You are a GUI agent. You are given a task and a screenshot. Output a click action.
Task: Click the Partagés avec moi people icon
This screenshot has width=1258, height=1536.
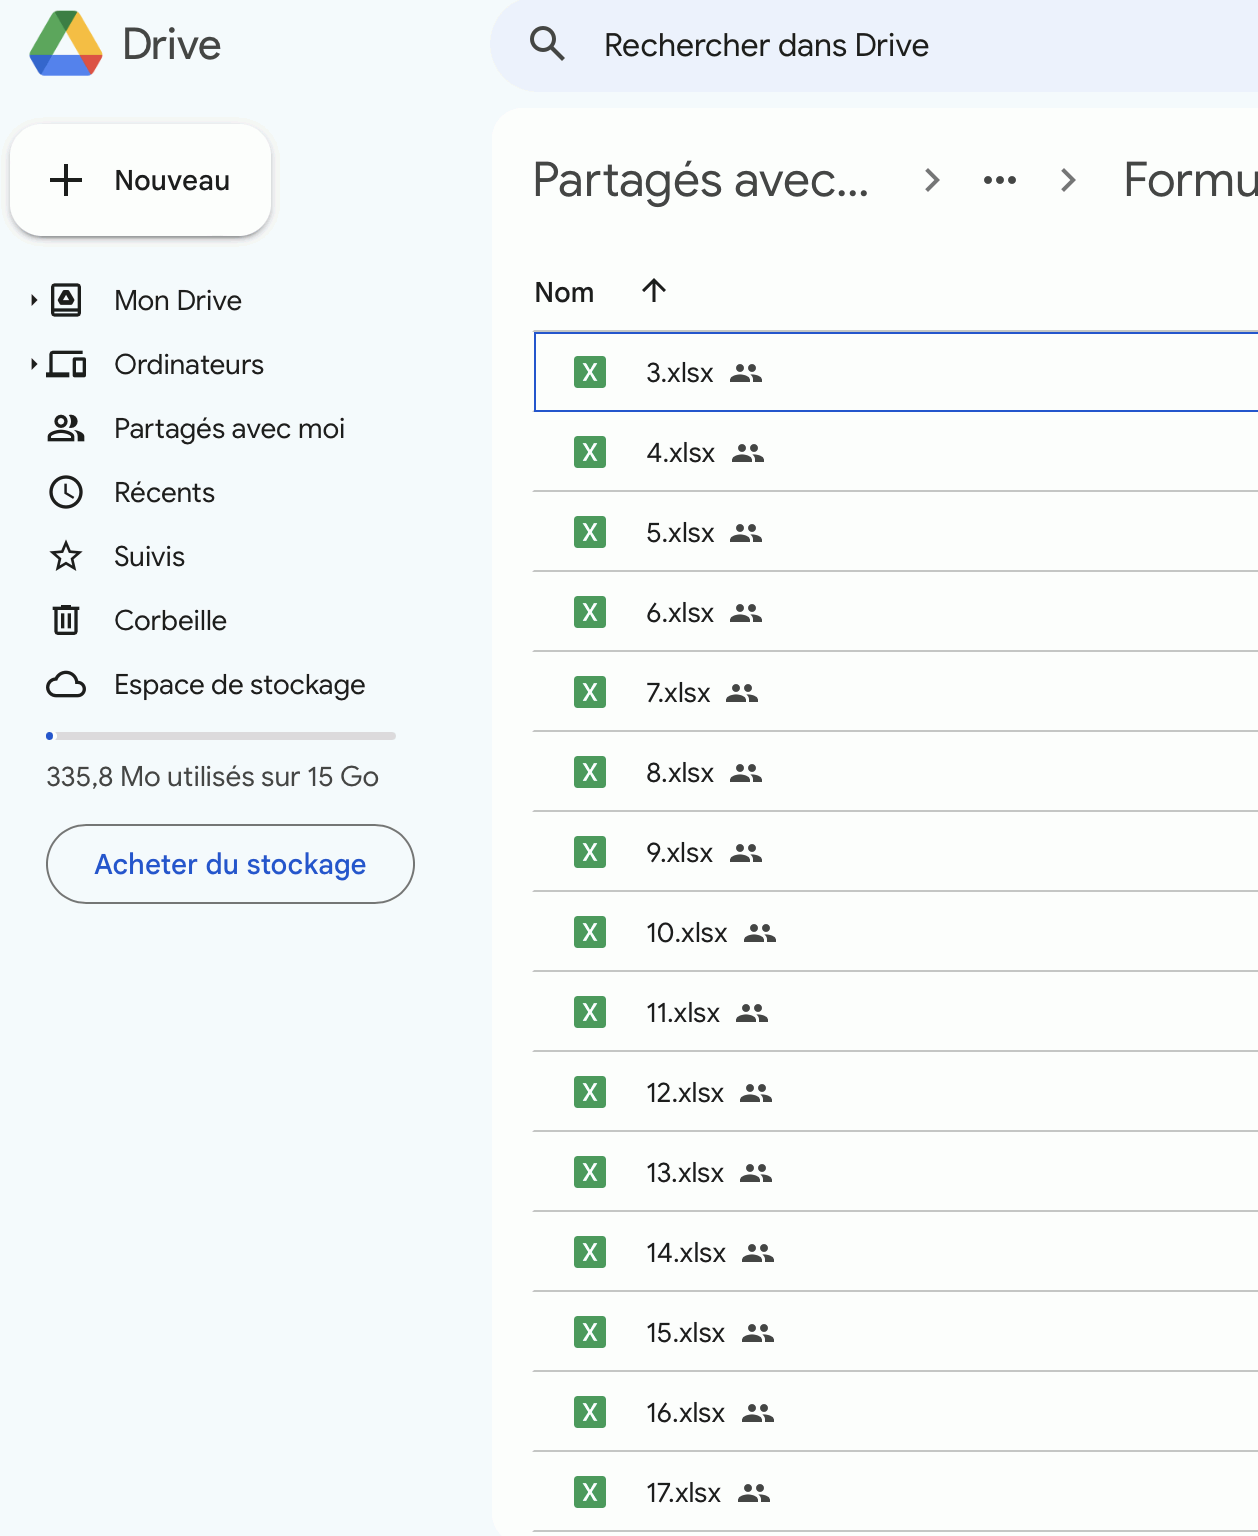(66, 428)
